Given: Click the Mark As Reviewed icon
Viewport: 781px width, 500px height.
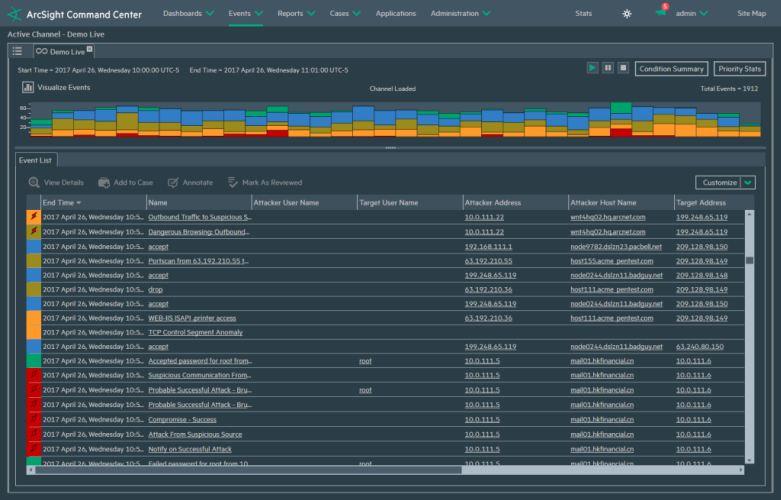Looking at the screenshot, I should tap(233, 183).
